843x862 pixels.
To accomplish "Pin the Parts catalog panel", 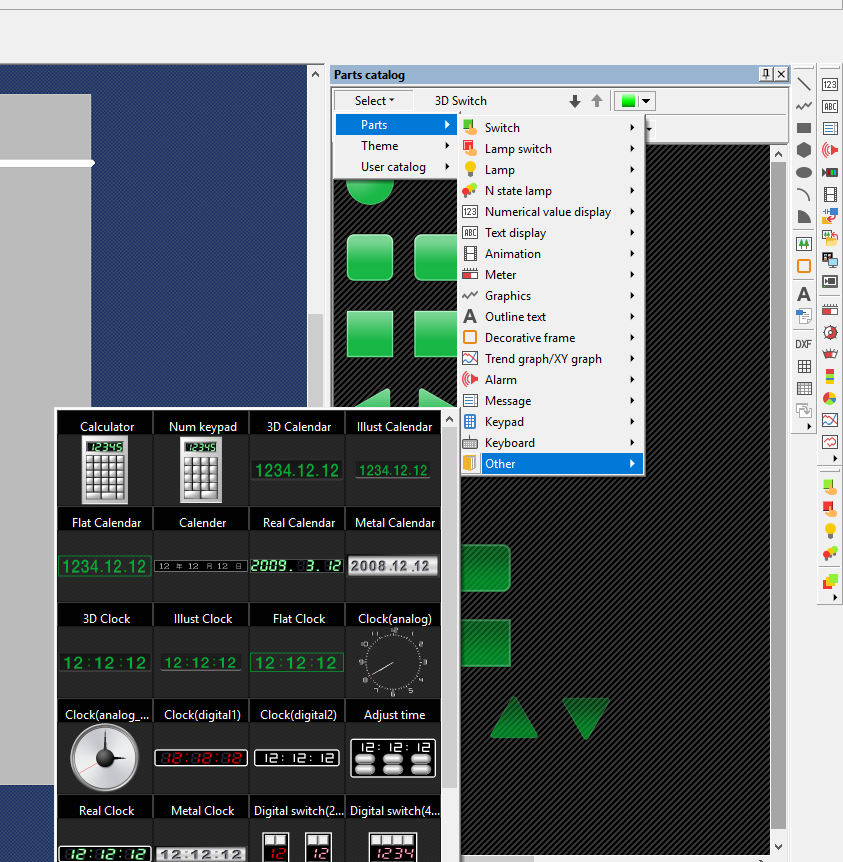I will [x=765, y=74].
